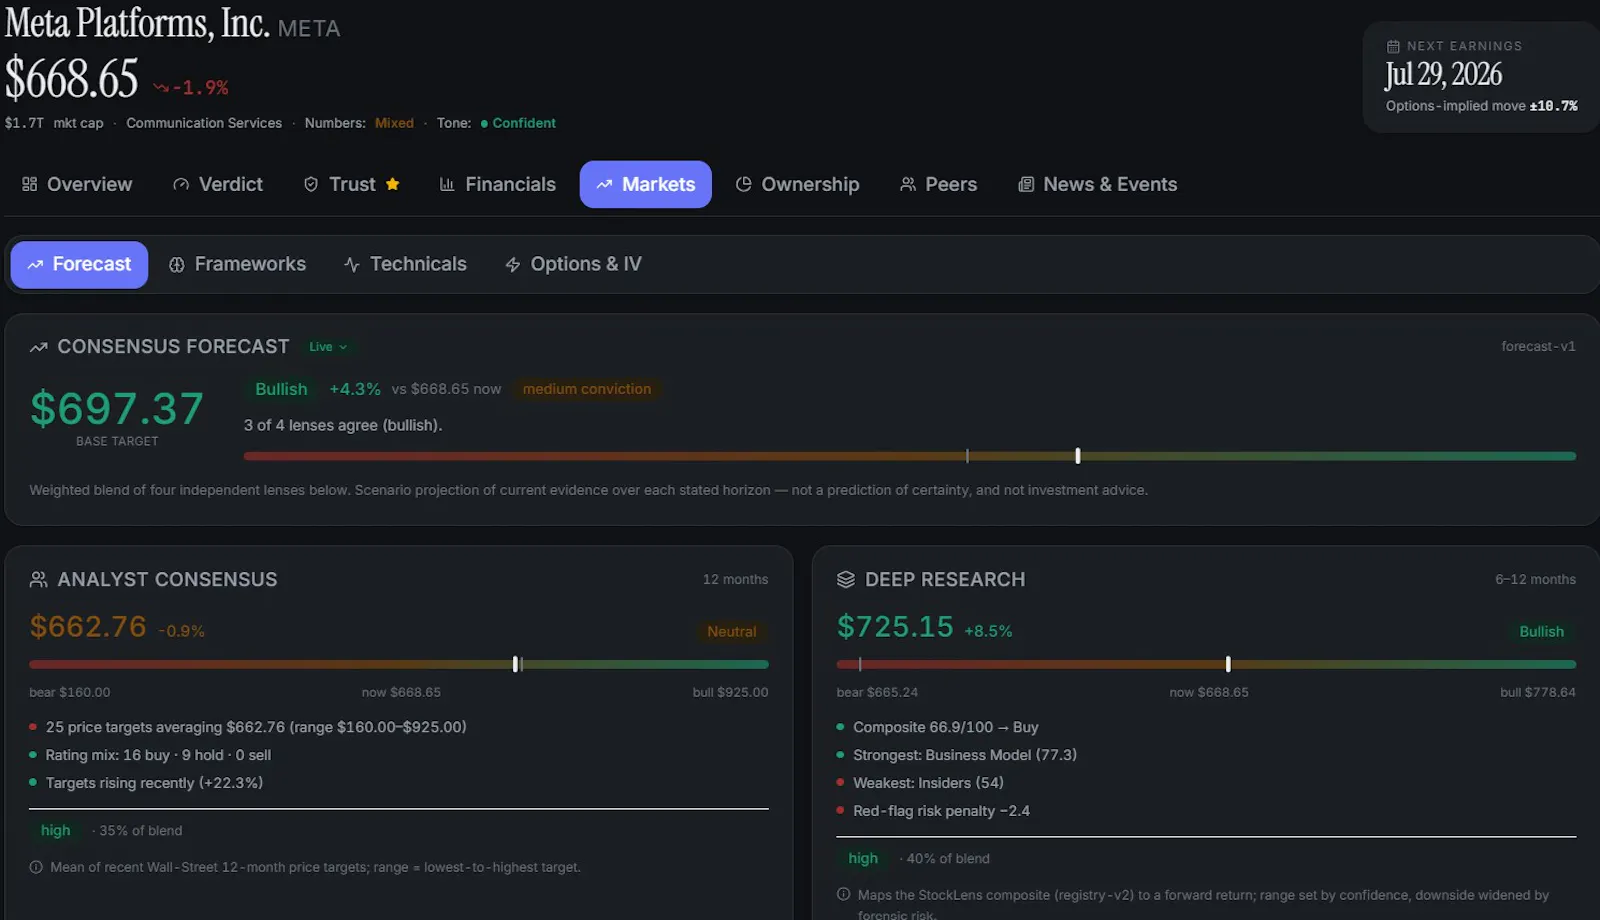
Task: Click the Bullish badge in Consensus Forecast
Action: point(281,389)
